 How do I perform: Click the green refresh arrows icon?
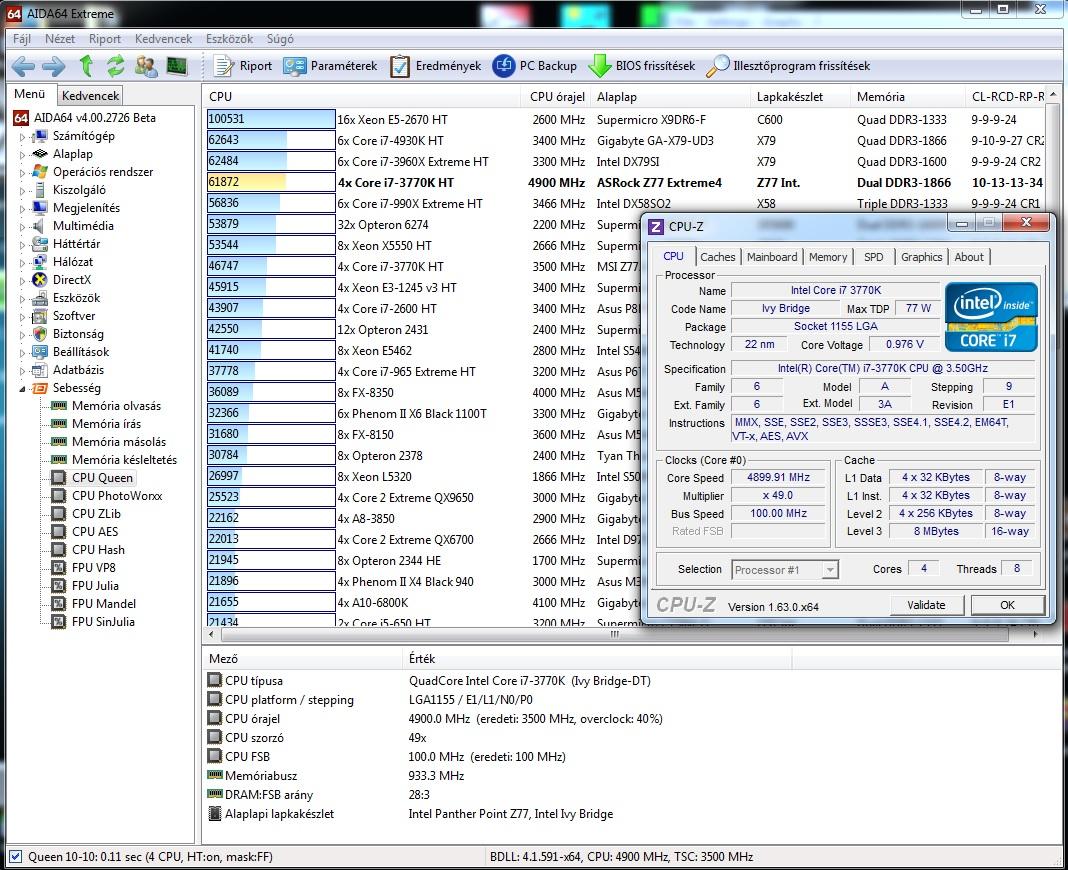[116, 66]
